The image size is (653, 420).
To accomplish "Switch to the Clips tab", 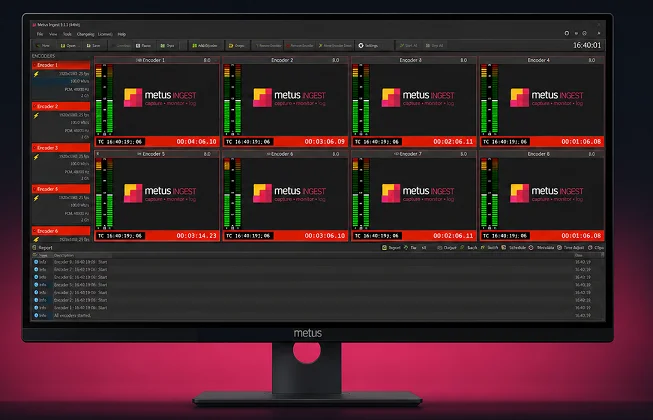I will [x=596, y=248].
